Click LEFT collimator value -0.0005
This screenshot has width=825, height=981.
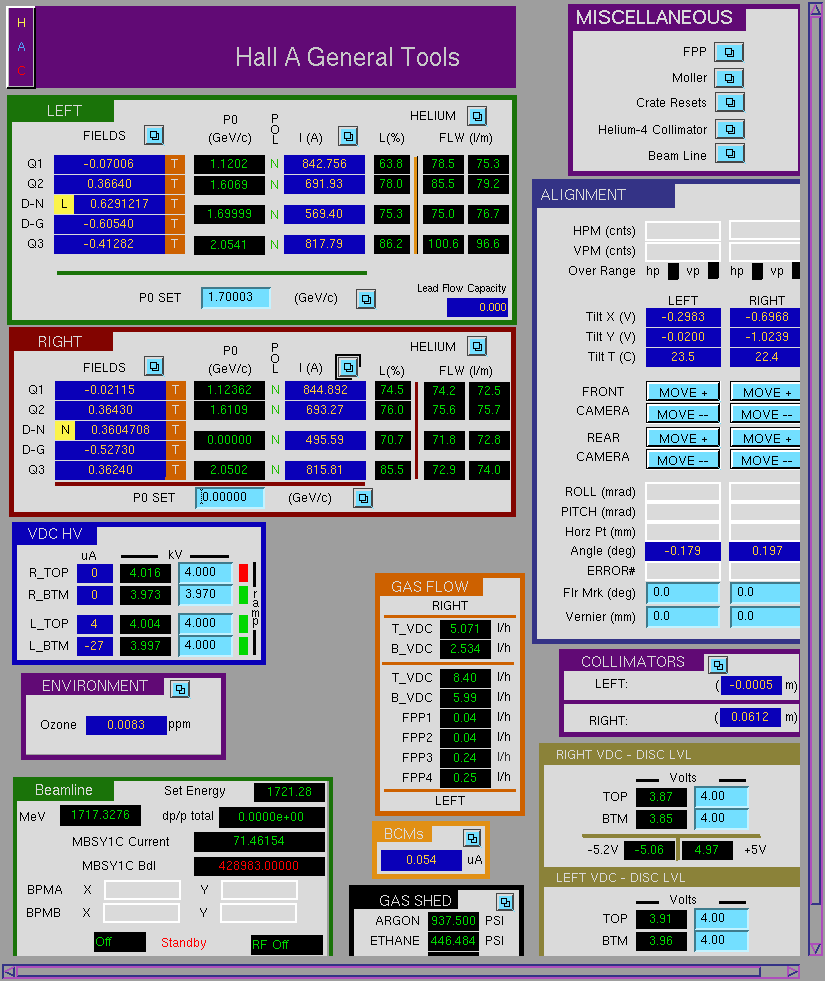point(751,685)
